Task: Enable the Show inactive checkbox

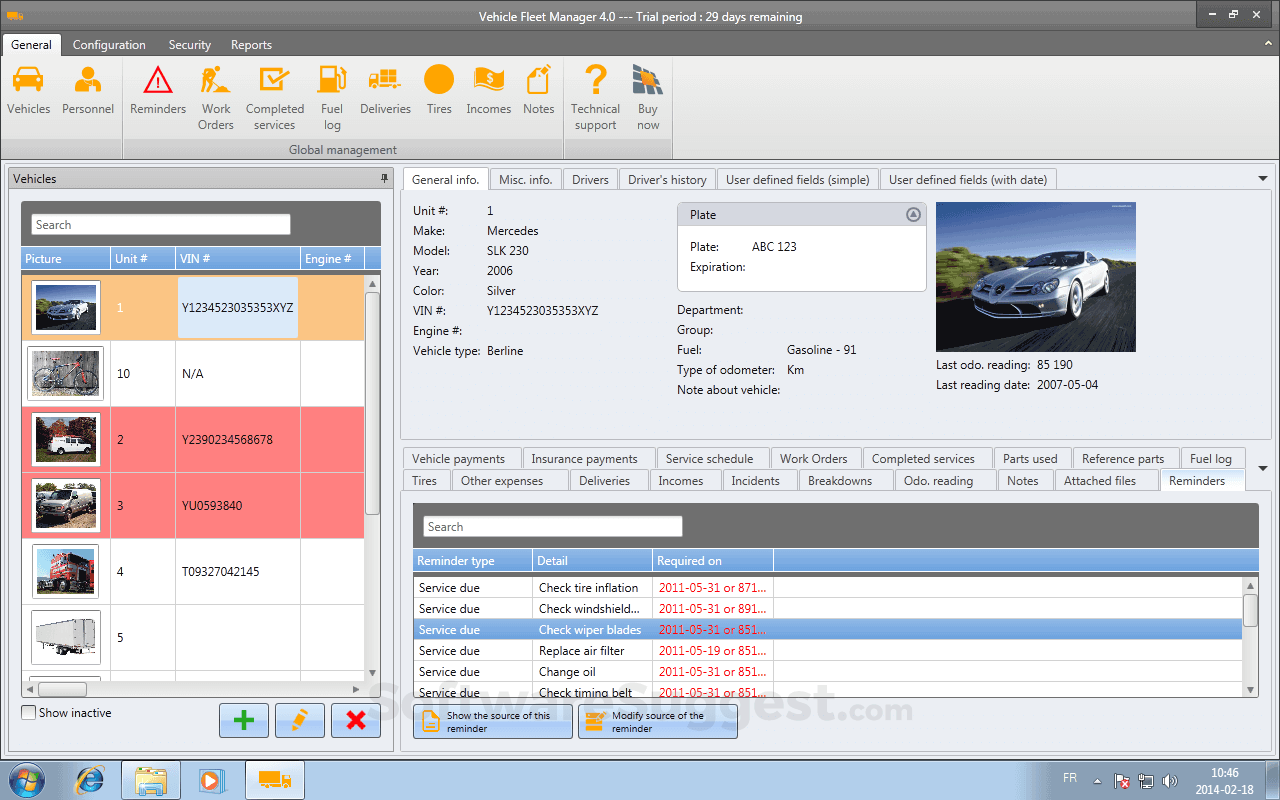Action: (29, 713)
